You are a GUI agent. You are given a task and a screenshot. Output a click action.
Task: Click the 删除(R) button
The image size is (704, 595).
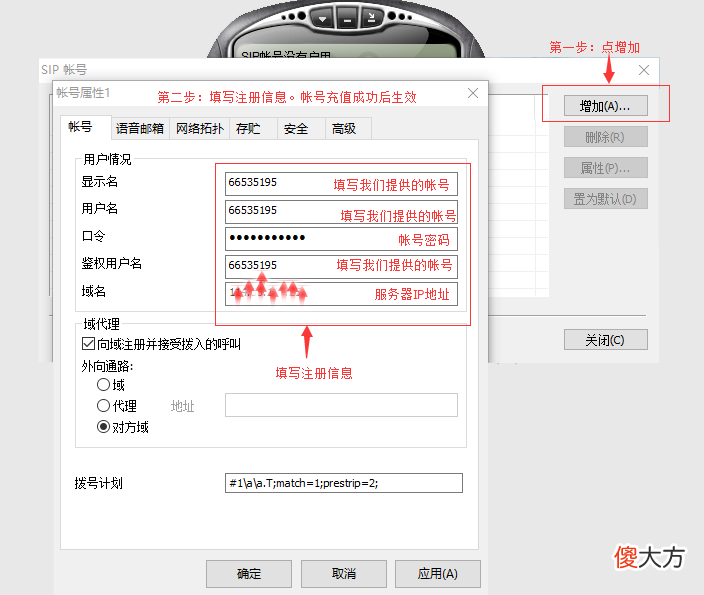click(x=606, y=137)
